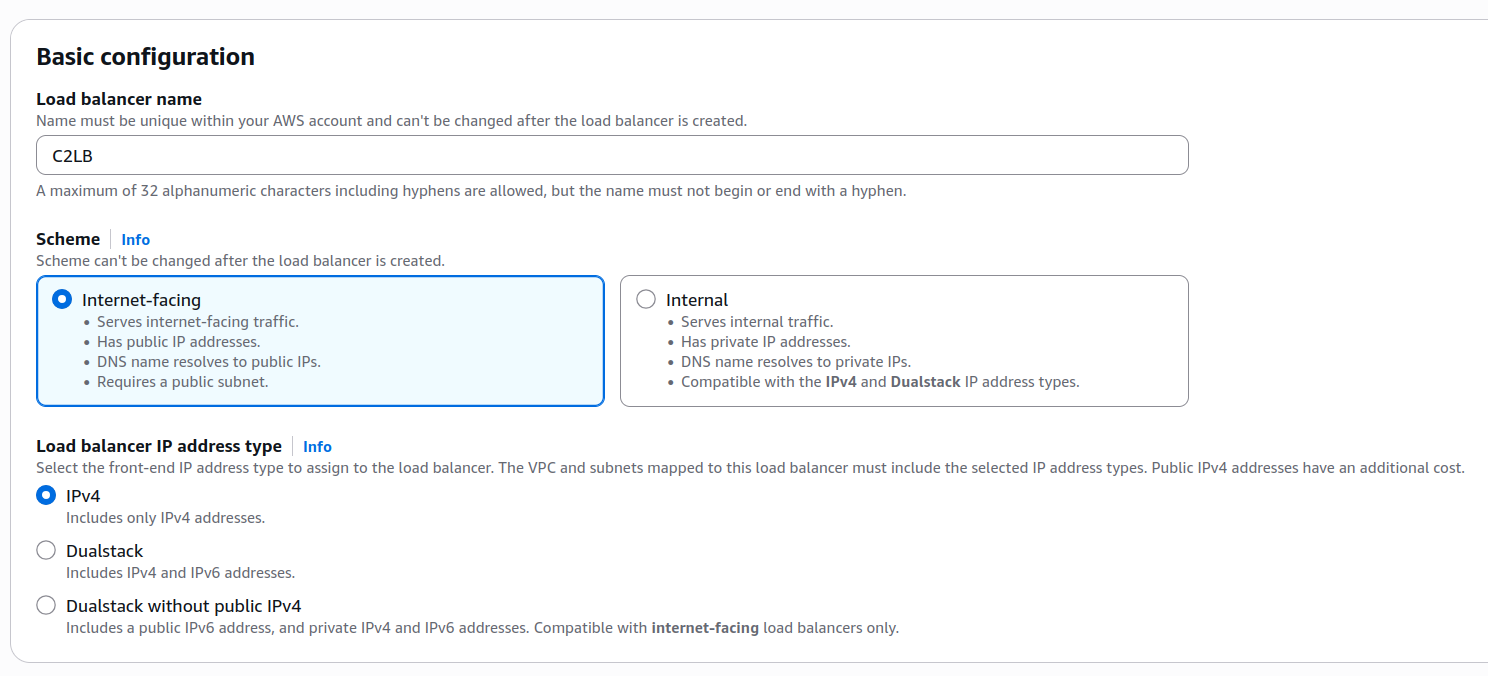Click 'Requires a public subnet' bullet text
This screenshot has height=676, width=1488.
coord(183,382)
